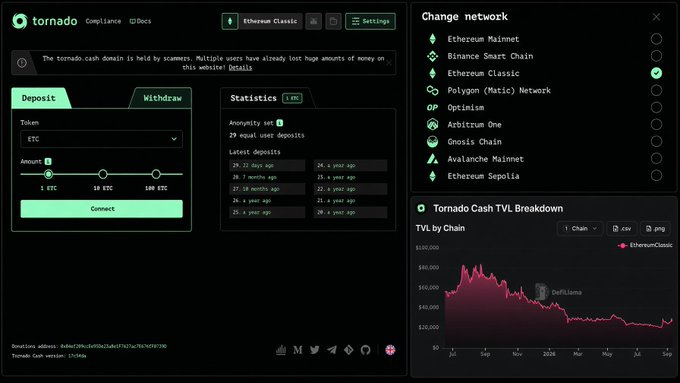The height and width of the screenshot is (383, 680).
Task: Click the Ethereum Classic network selector in header
Action: pos(270,21)
